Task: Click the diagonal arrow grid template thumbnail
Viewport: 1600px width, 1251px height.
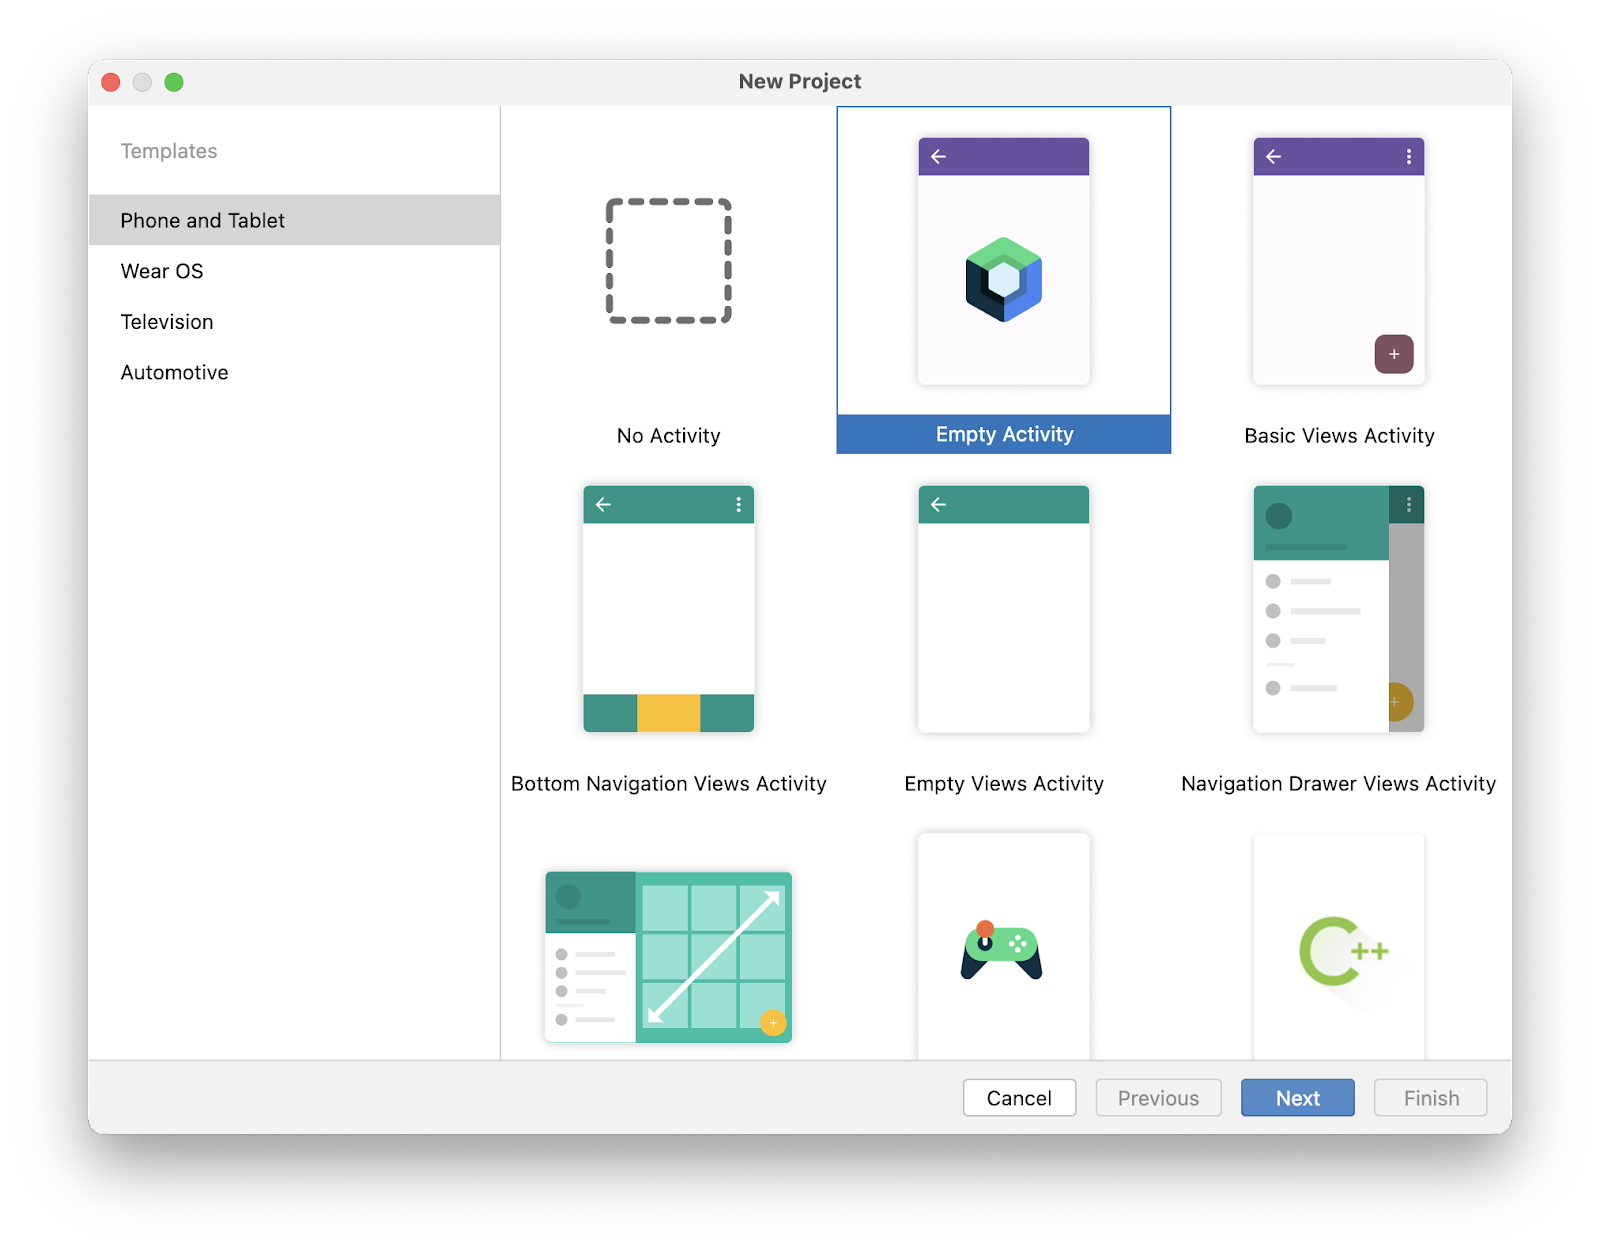Action: (668, 955)
